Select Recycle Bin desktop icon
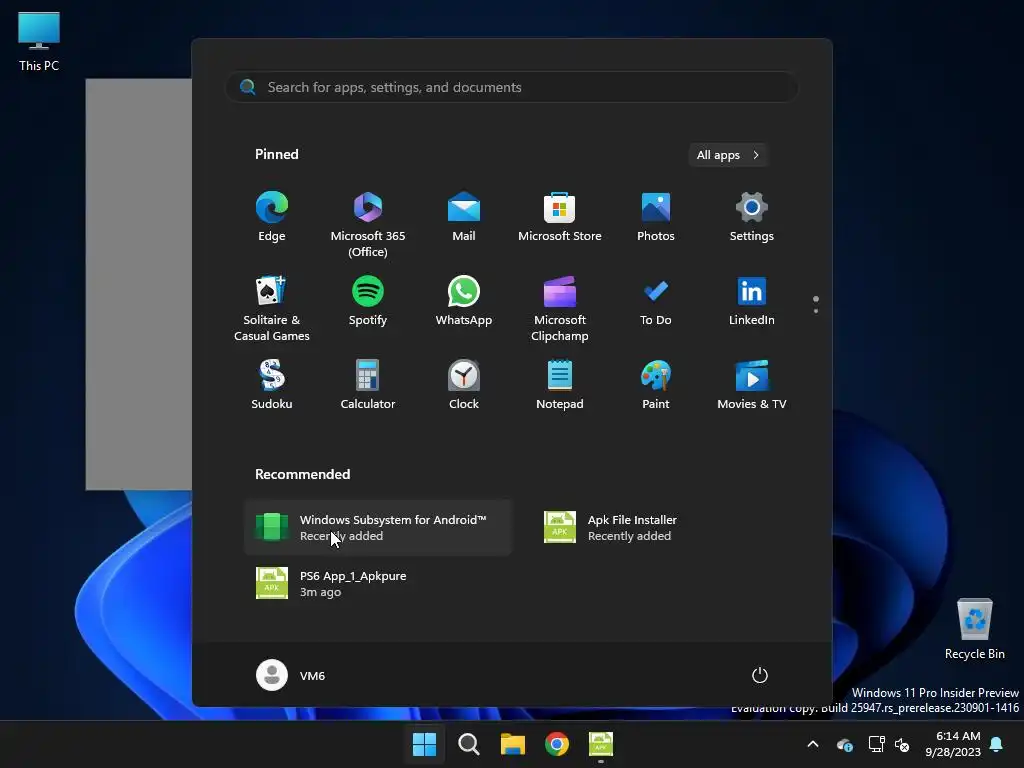This screenshot has height=768, width=1024. point(974,630)
